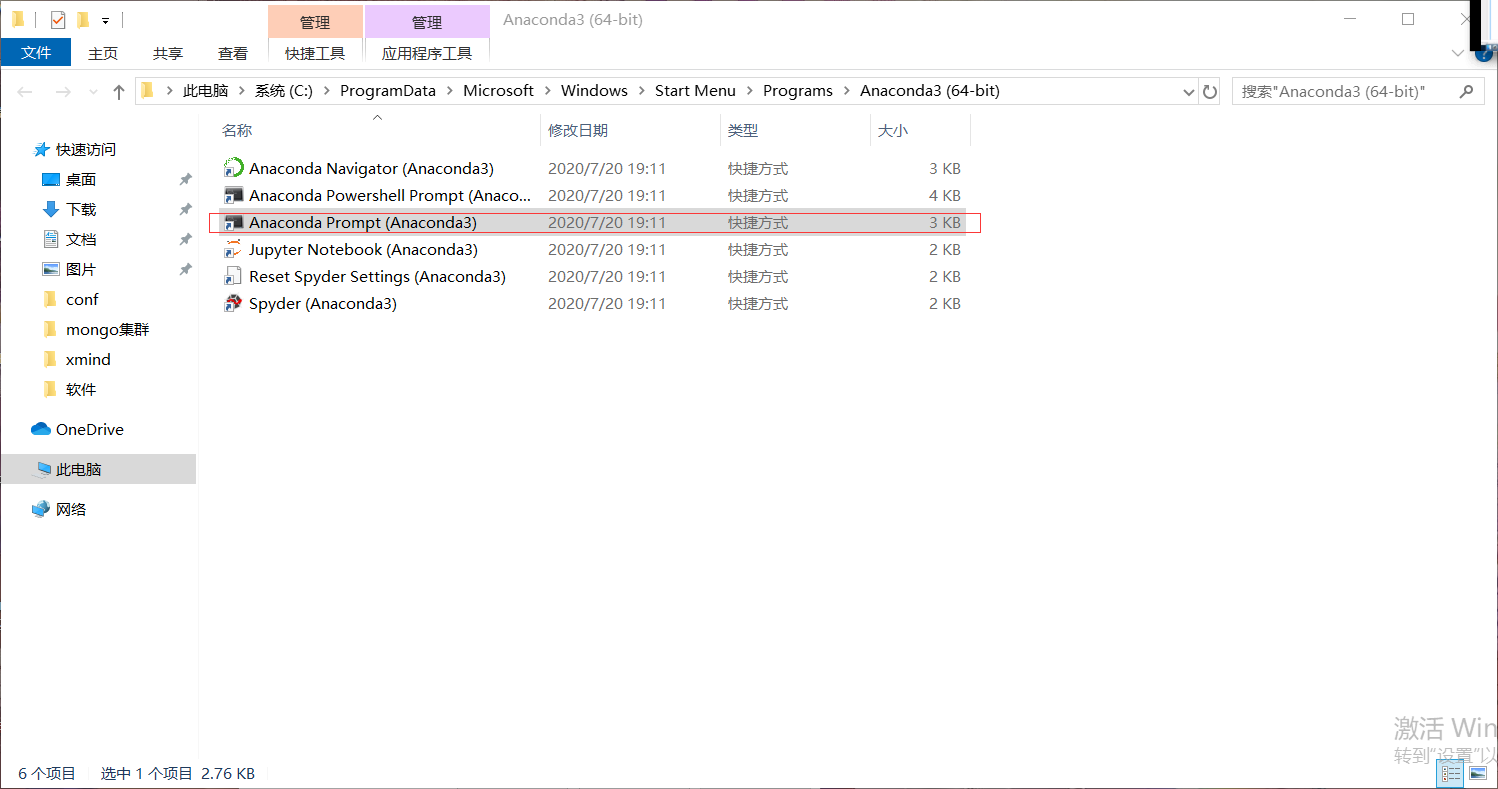
Task: Expand chevron after Windows in path
Action: click(x=641, y=91)
